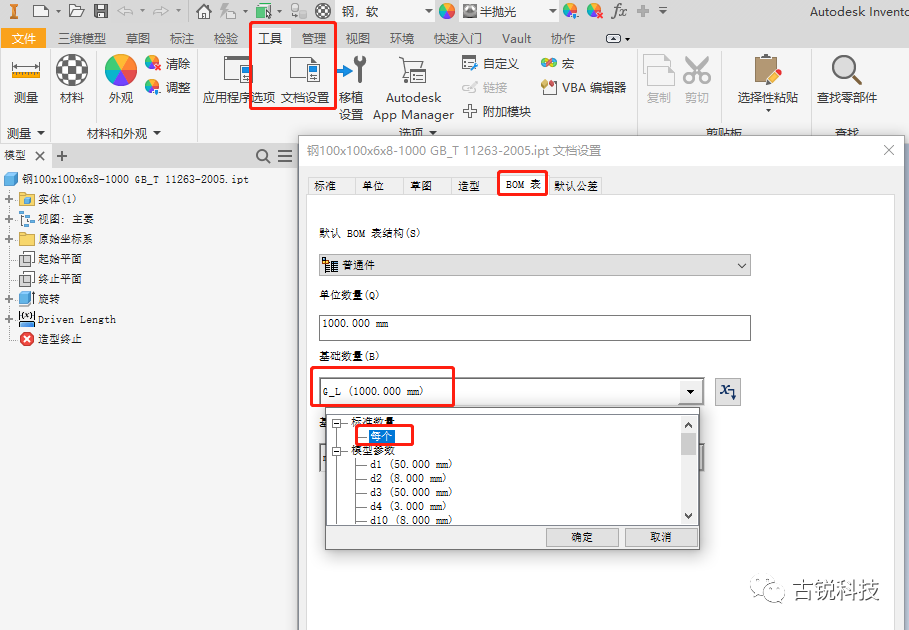909x630 pixels.
Task: Click the 确定 button in dropdown
Action: pyautogui.click(x=582, y=537)
